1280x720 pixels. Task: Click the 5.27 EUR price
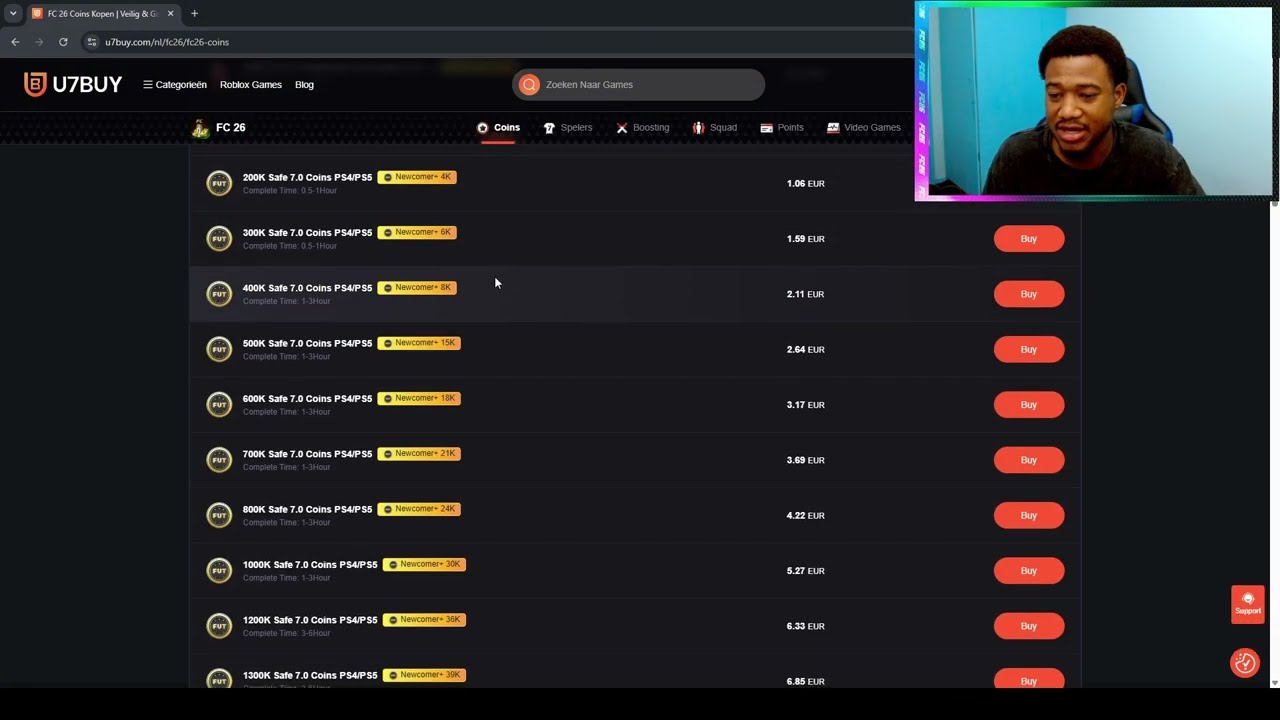805,571
